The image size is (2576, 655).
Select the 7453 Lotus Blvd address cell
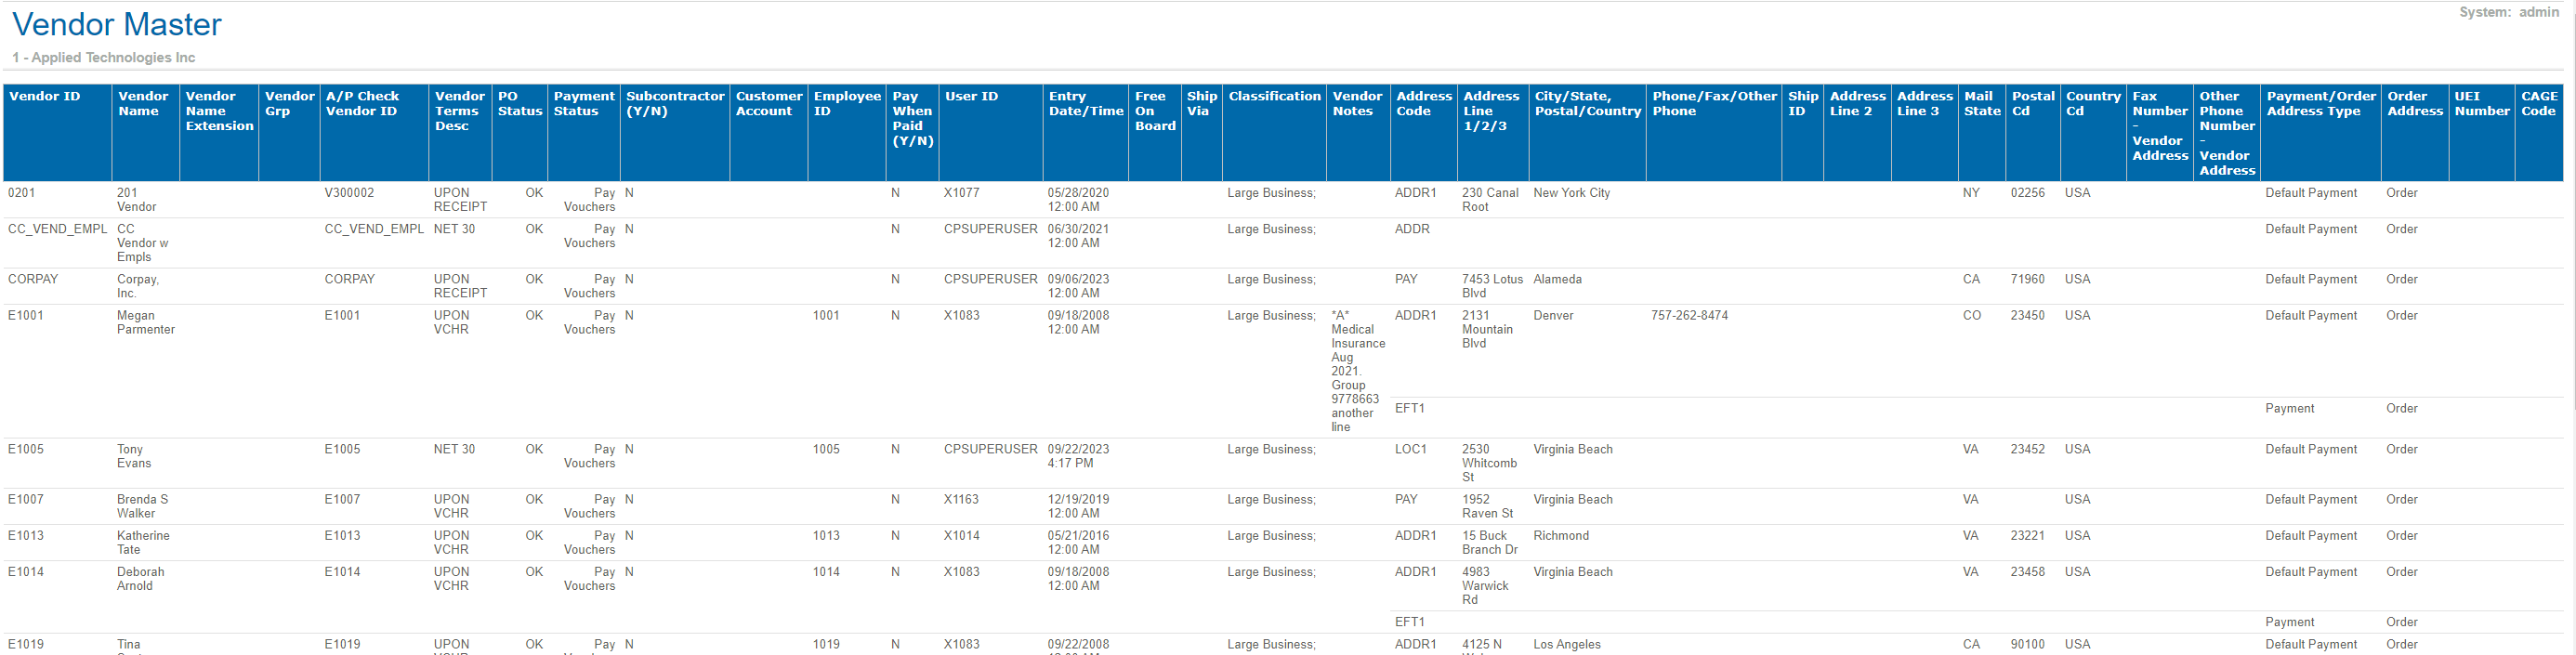click(x=1491, y=286)
